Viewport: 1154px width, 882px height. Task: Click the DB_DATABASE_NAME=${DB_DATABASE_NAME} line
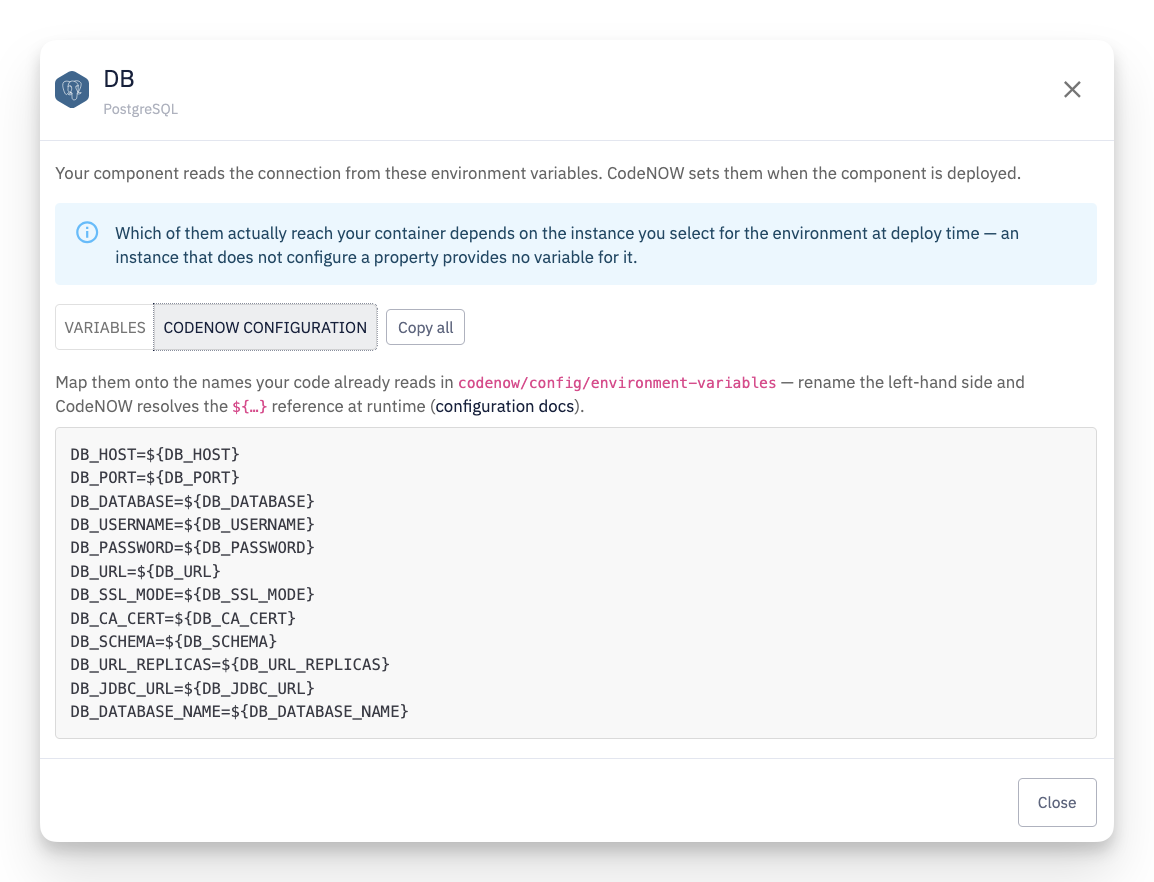[x=239, y=711]
